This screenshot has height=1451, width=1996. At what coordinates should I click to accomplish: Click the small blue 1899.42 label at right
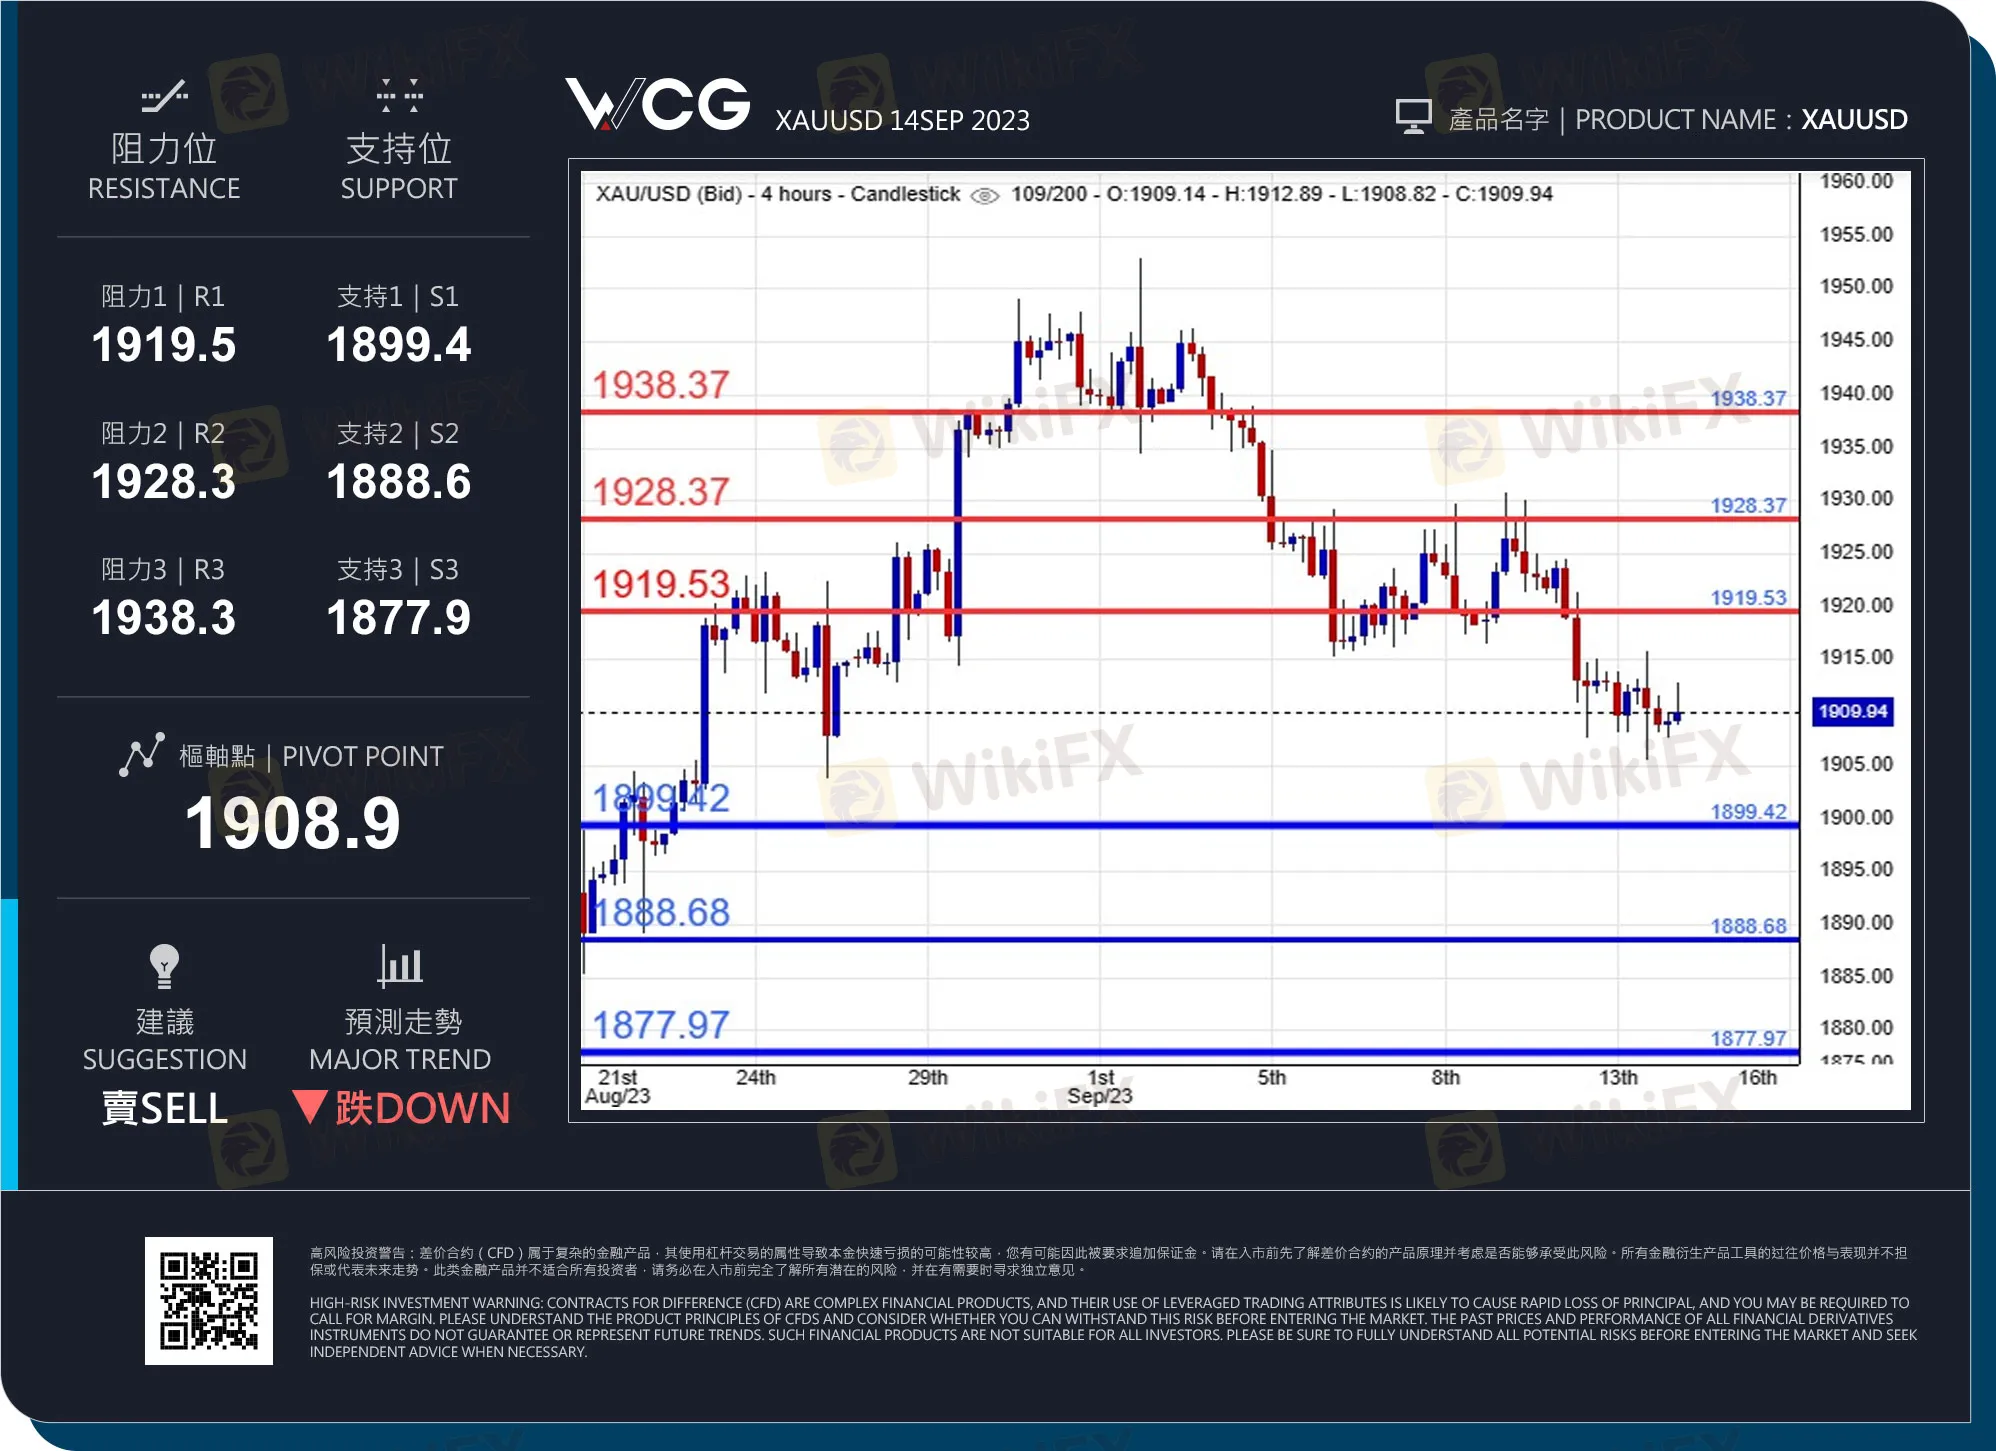tap(1748, 811)
